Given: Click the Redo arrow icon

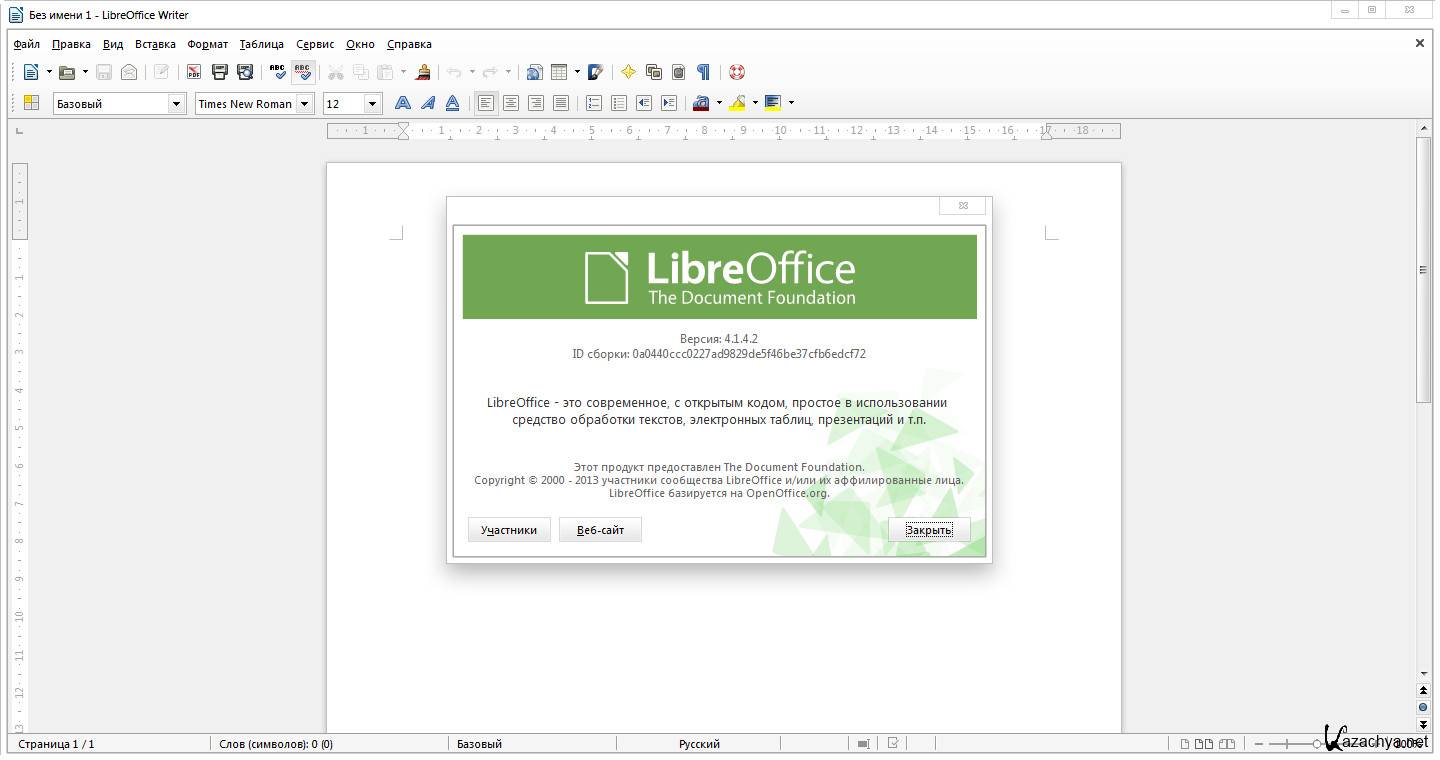Looking at the screenshot, I should coord(490,72).
